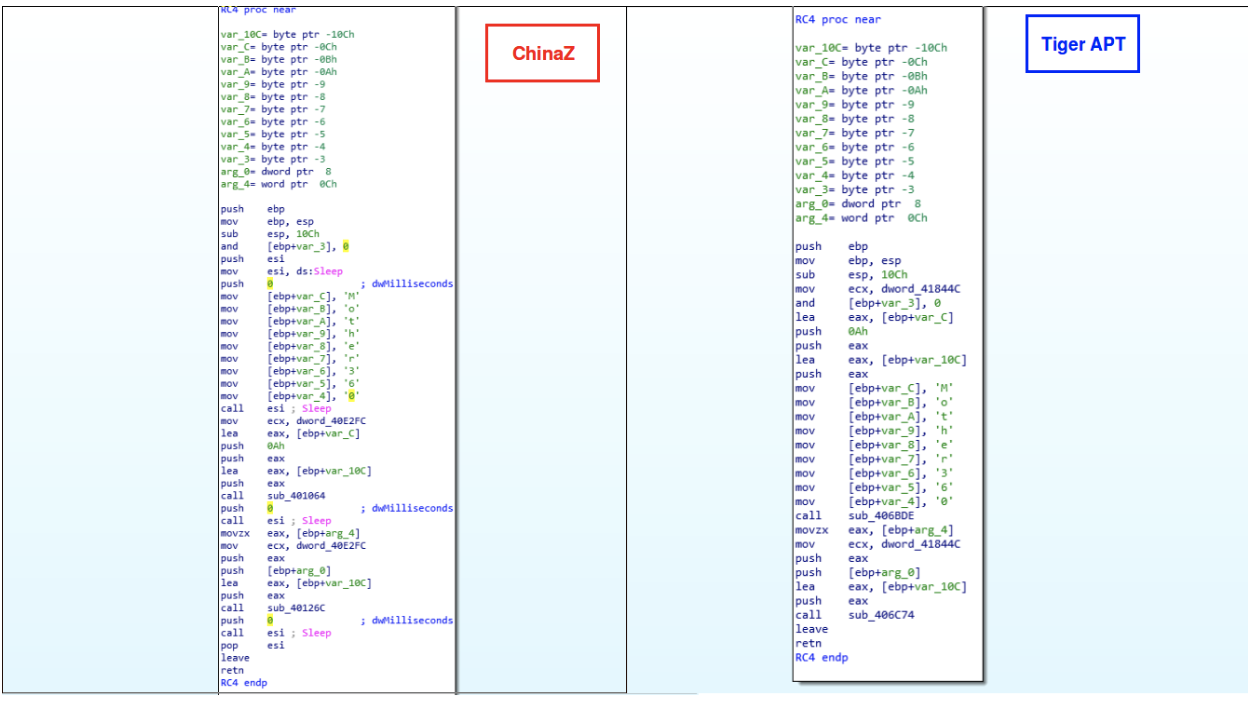This screenshot has height=702, width=1248.
Task: Click the red ChinaZ label box
Action: pos(543,53)
